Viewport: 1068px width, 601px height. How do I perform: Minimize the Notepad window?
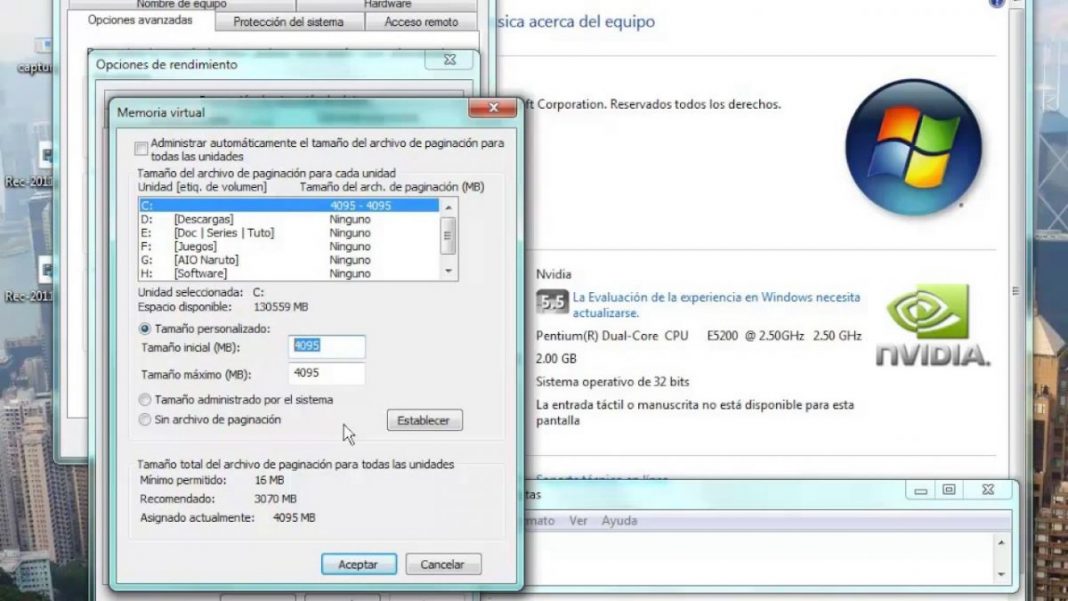[x=919, y=489]
